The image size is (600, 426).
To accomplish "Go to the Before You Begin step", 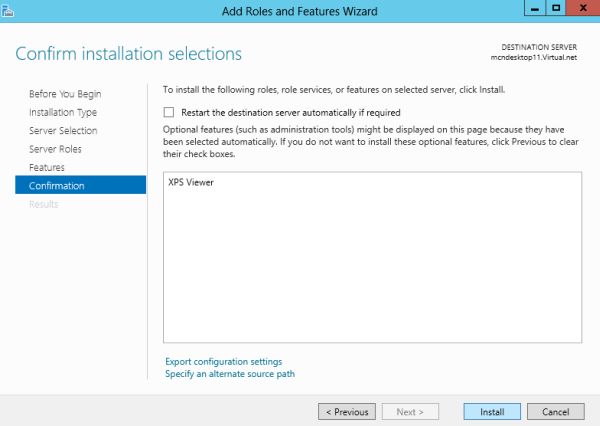I will coord(65,94).
